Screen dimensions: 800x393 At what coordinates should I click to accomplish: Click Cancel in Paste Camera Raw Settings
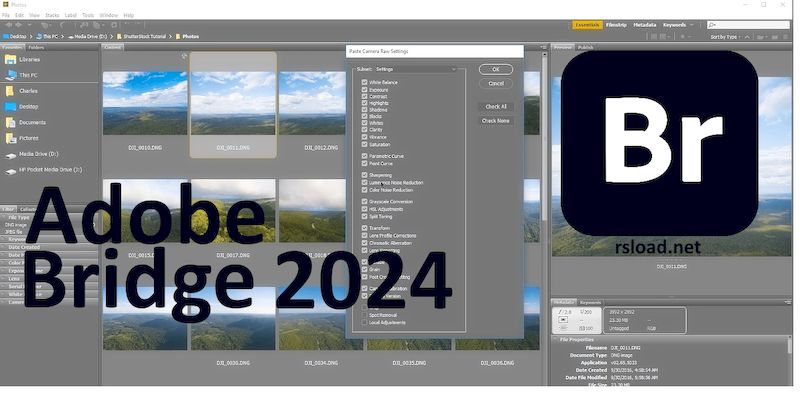[x=495, y=83]
